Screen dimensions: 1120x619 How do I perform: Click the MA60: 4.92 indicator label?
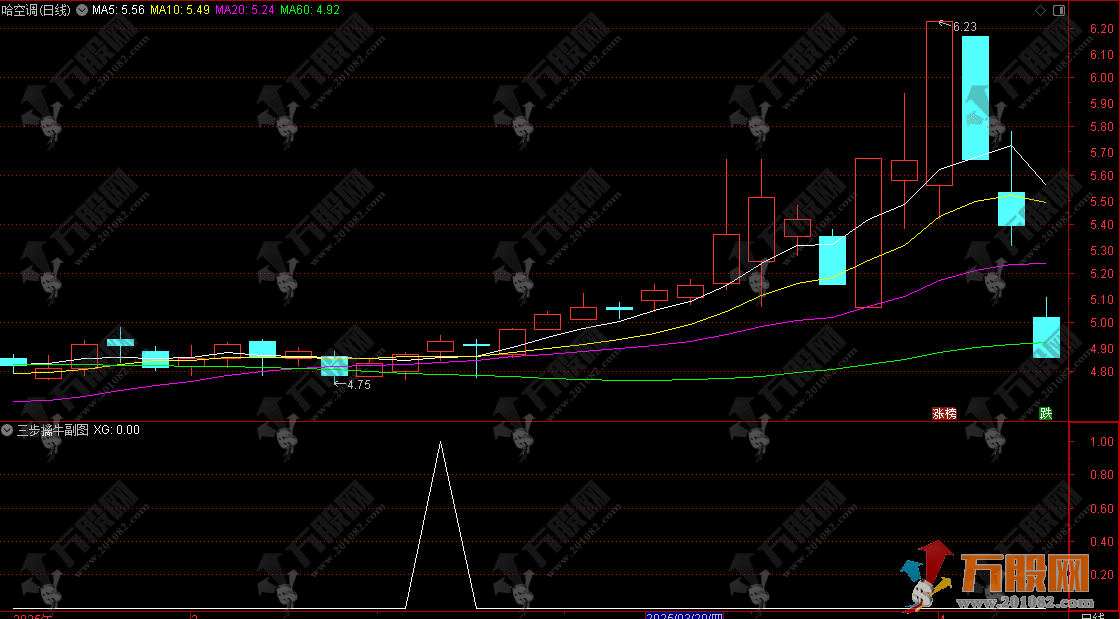309,10
